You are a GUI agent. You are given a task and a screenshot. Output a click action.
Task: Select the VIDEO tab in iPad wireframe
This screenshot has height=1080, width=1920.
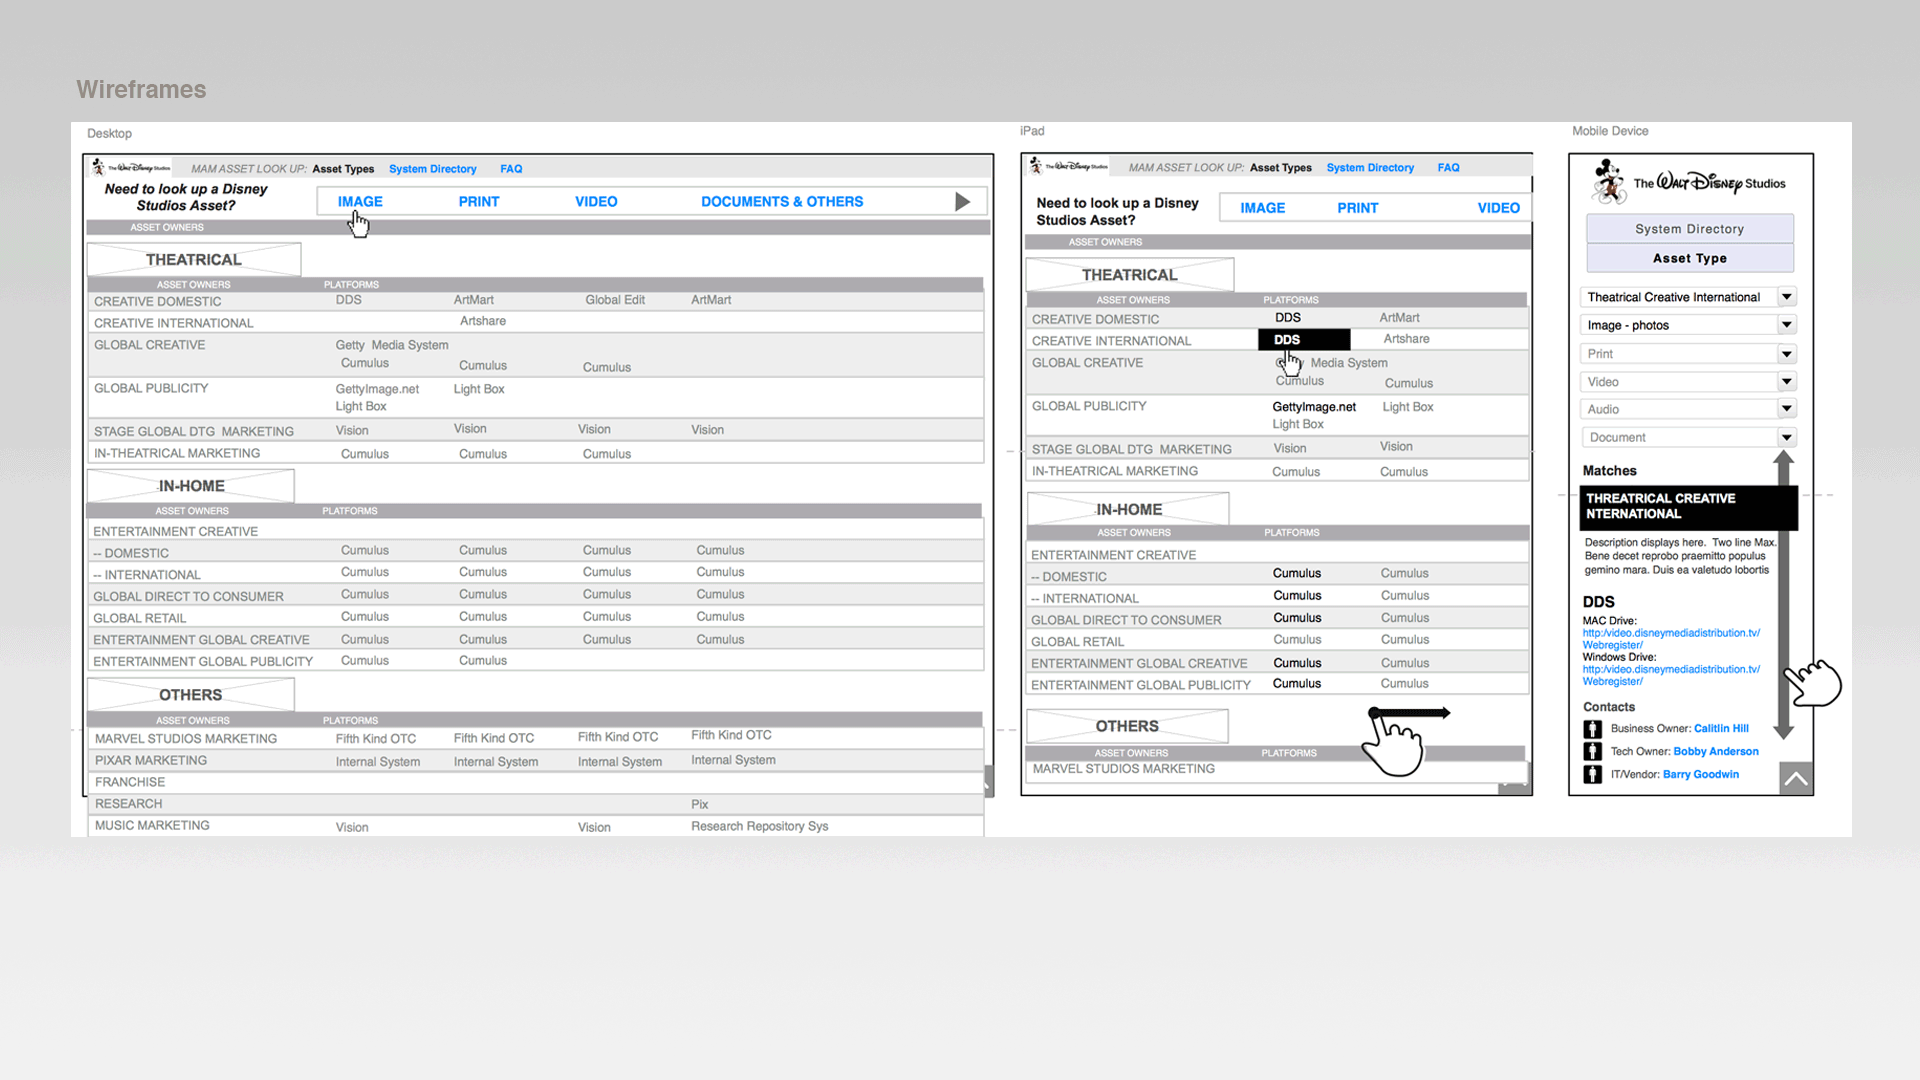click(x=1499, y=208)
